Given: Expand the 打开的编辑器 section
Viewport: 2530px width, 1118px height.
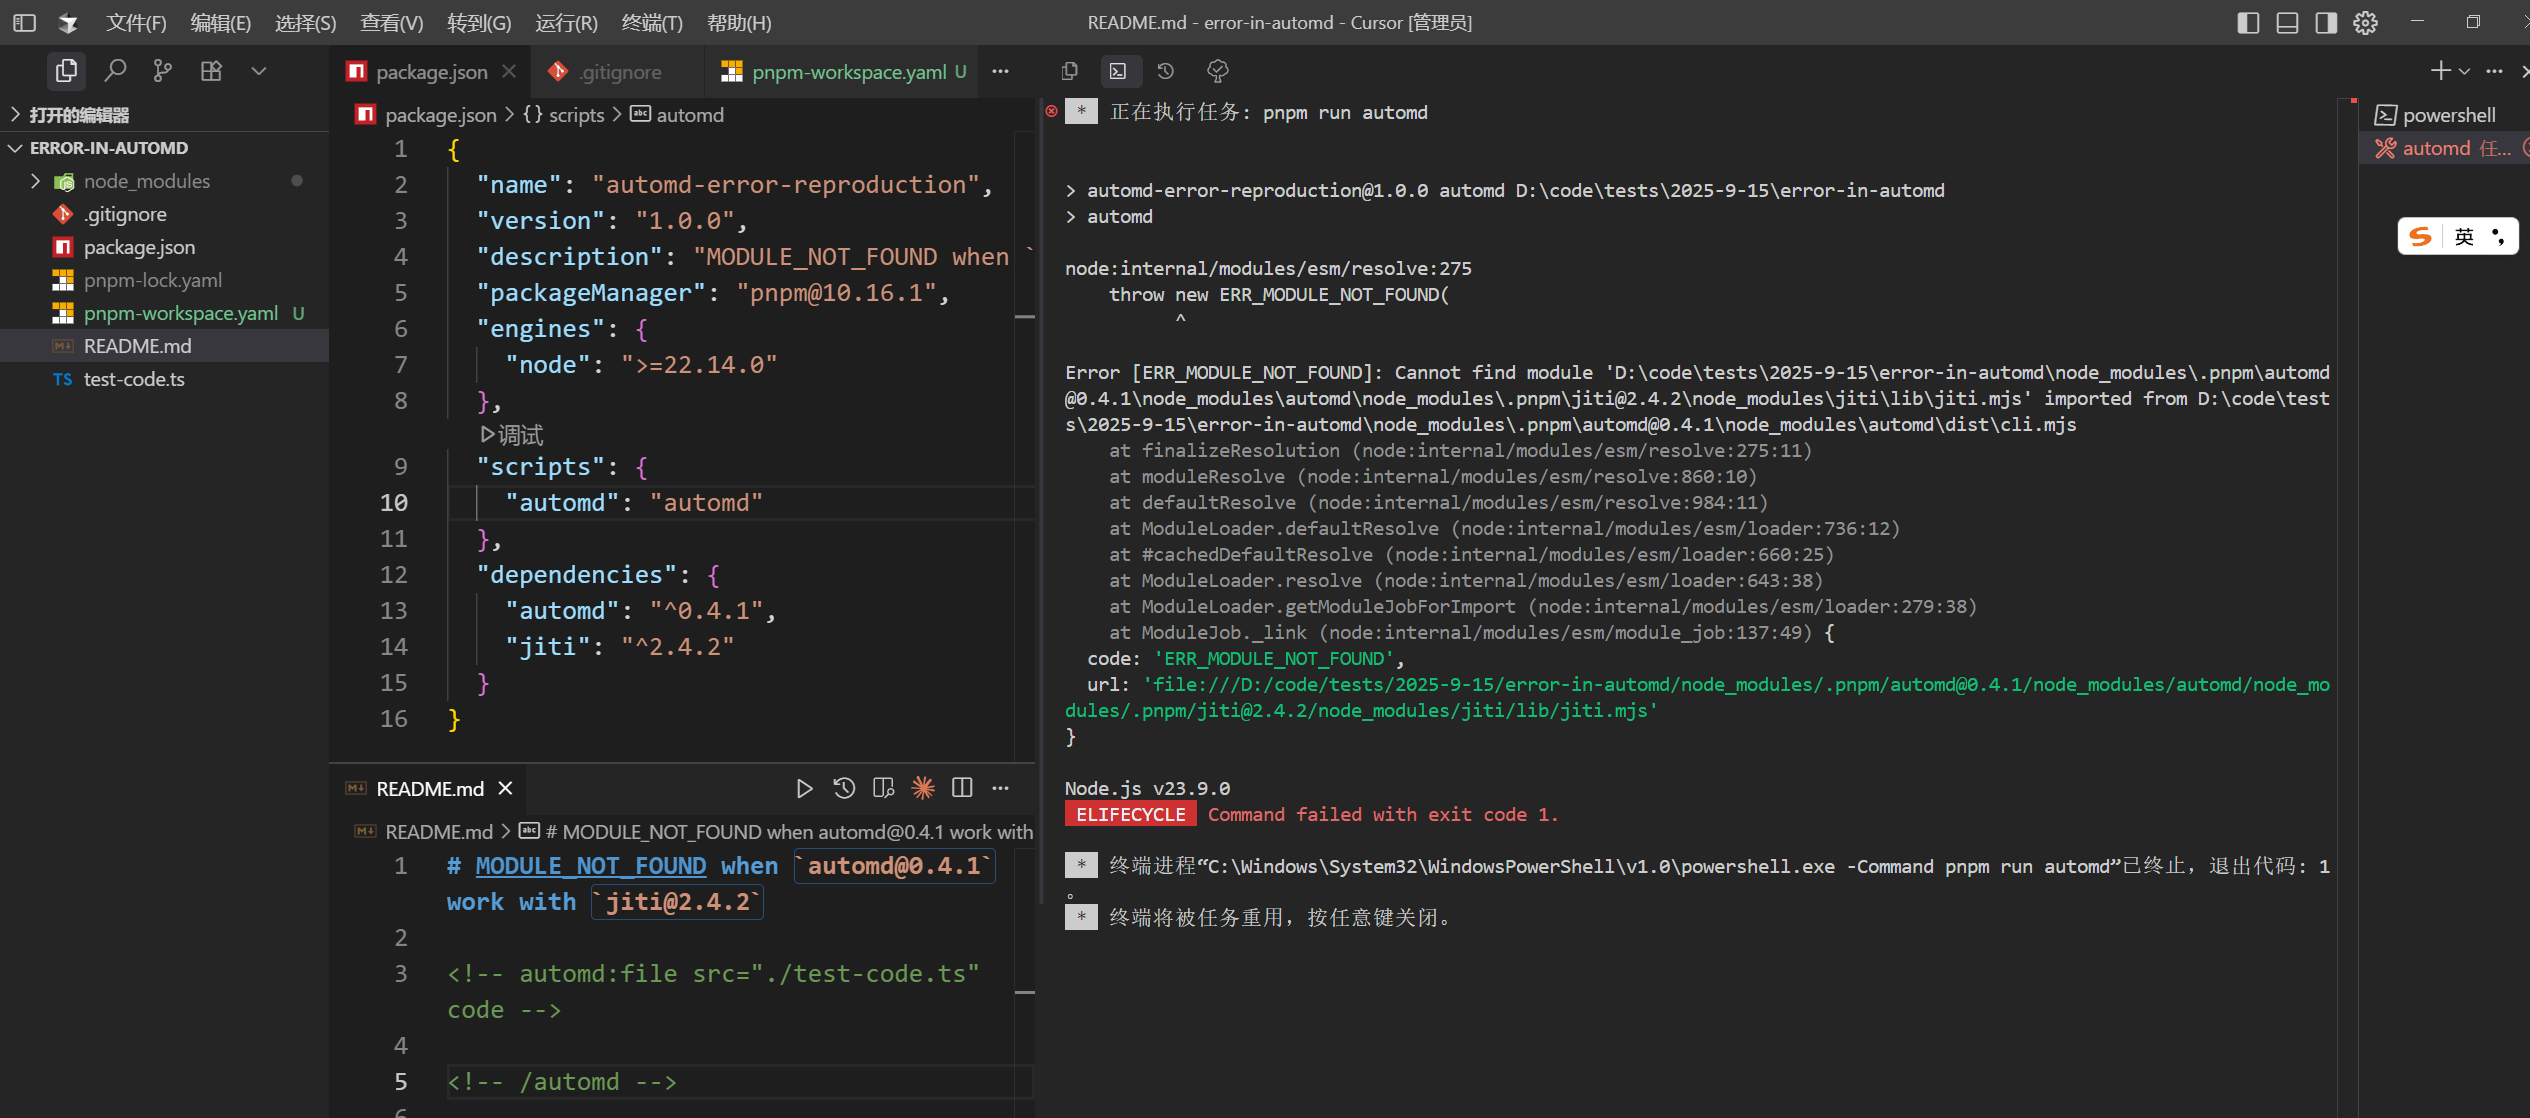Looking at the screenshot, I should (x=164, y=114).
